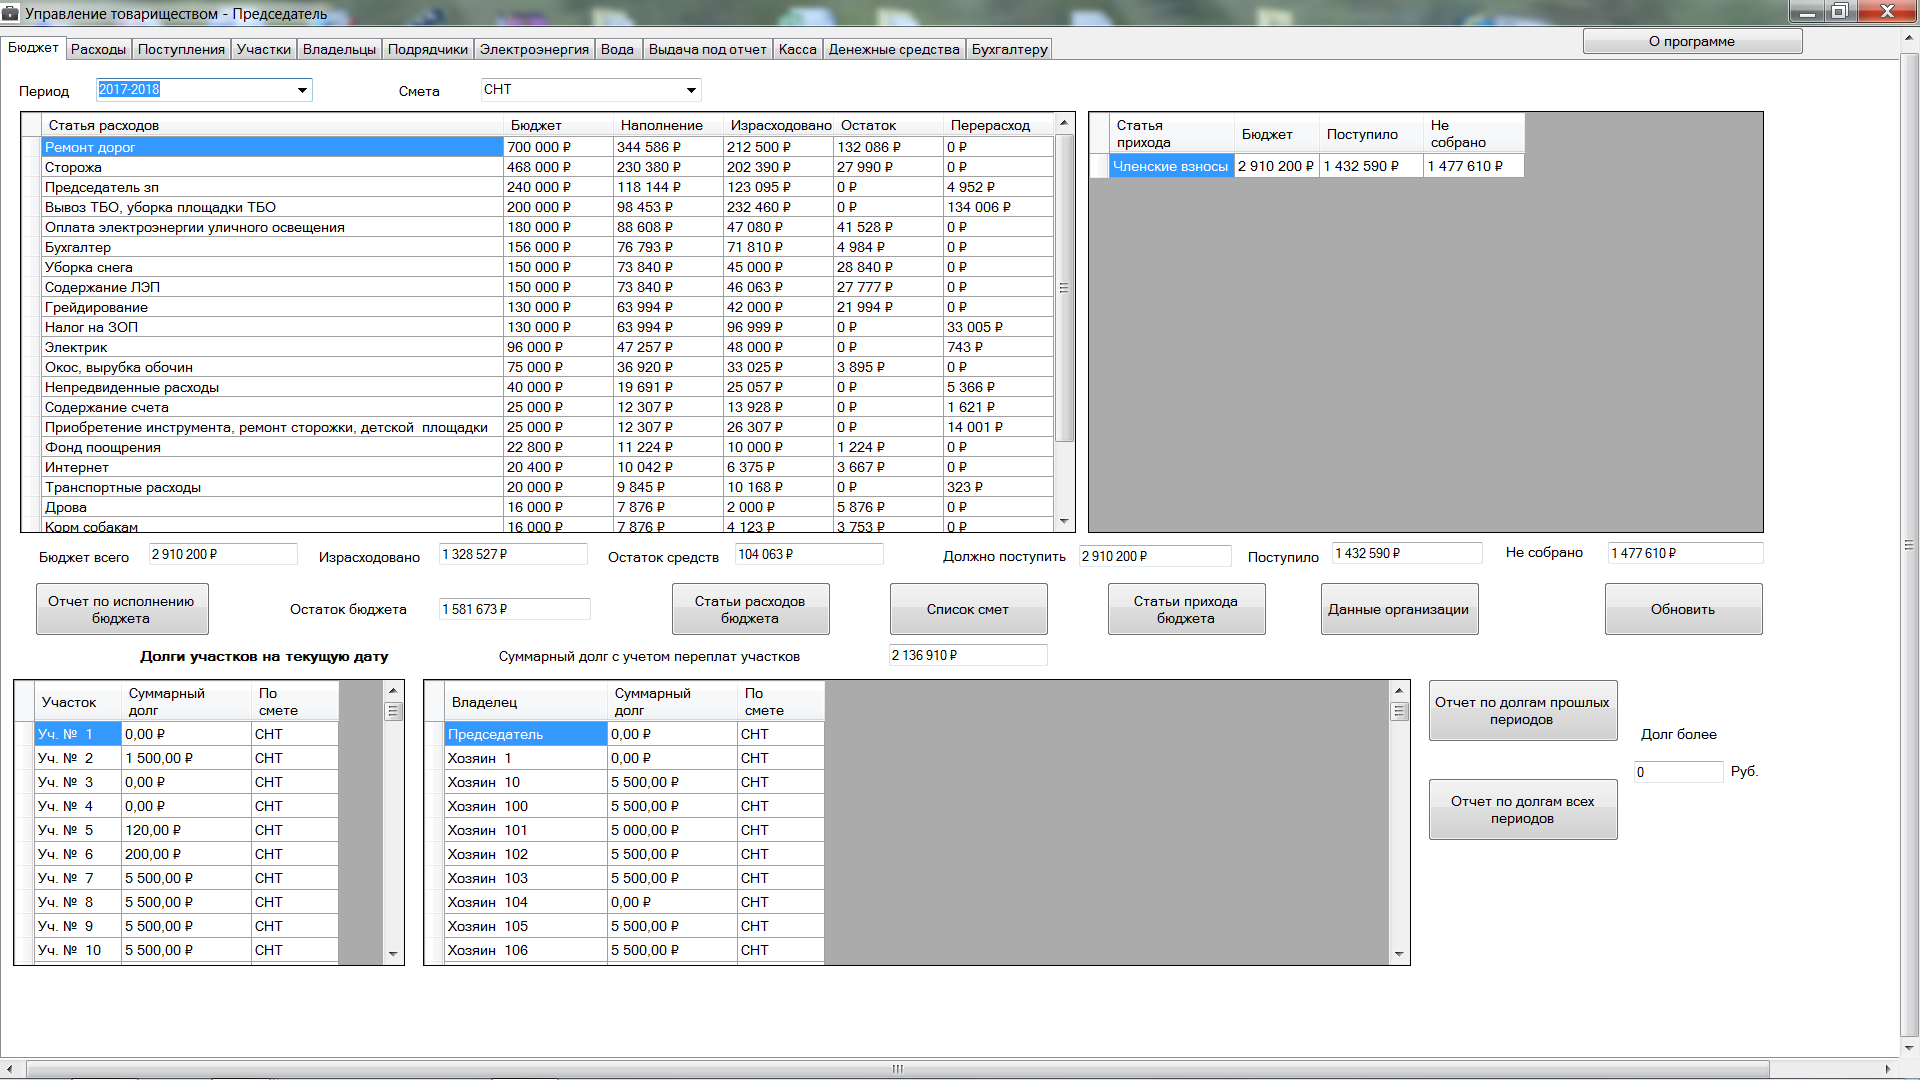
Task: Open Отчет по исполнению бюджета
Action: 122,609
